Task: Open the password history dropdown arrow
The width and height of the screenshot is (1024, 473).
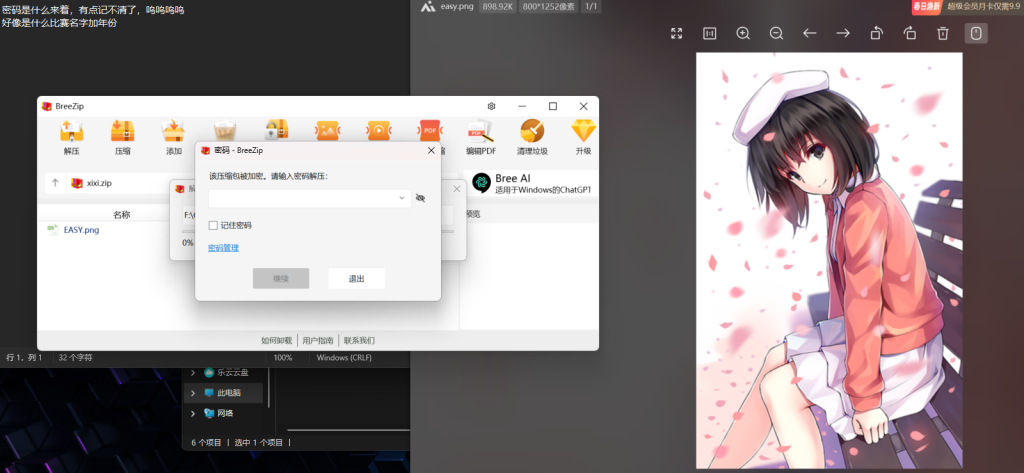Action: pyautogui.click(x=402, y=198)
